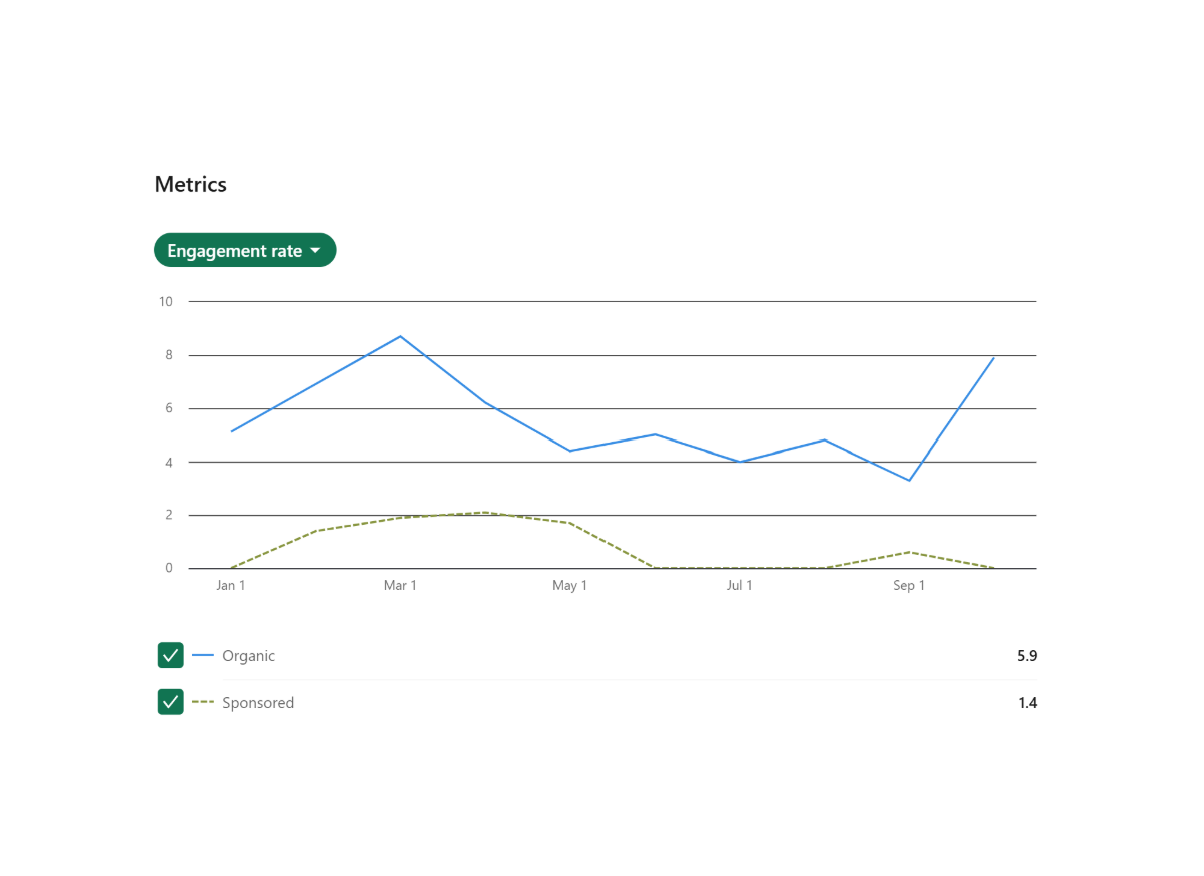
Task: Click the Sponsored legend label
Action: click(258, 702)
